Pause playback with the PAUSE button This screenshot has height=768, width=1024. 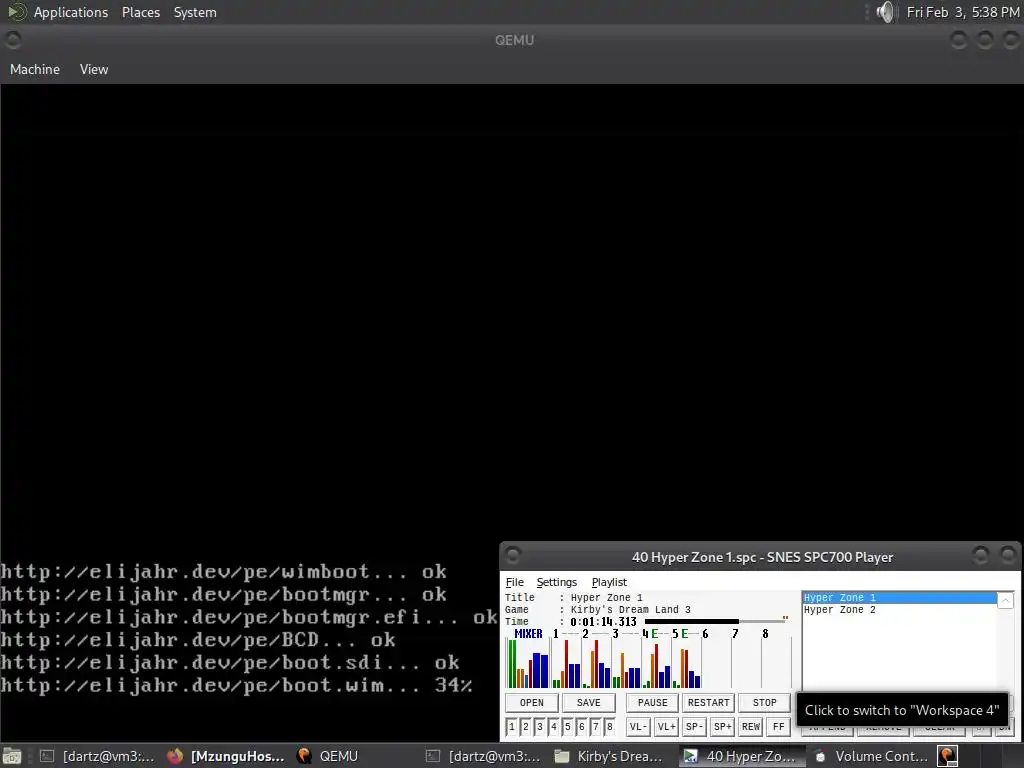(652, 703)
